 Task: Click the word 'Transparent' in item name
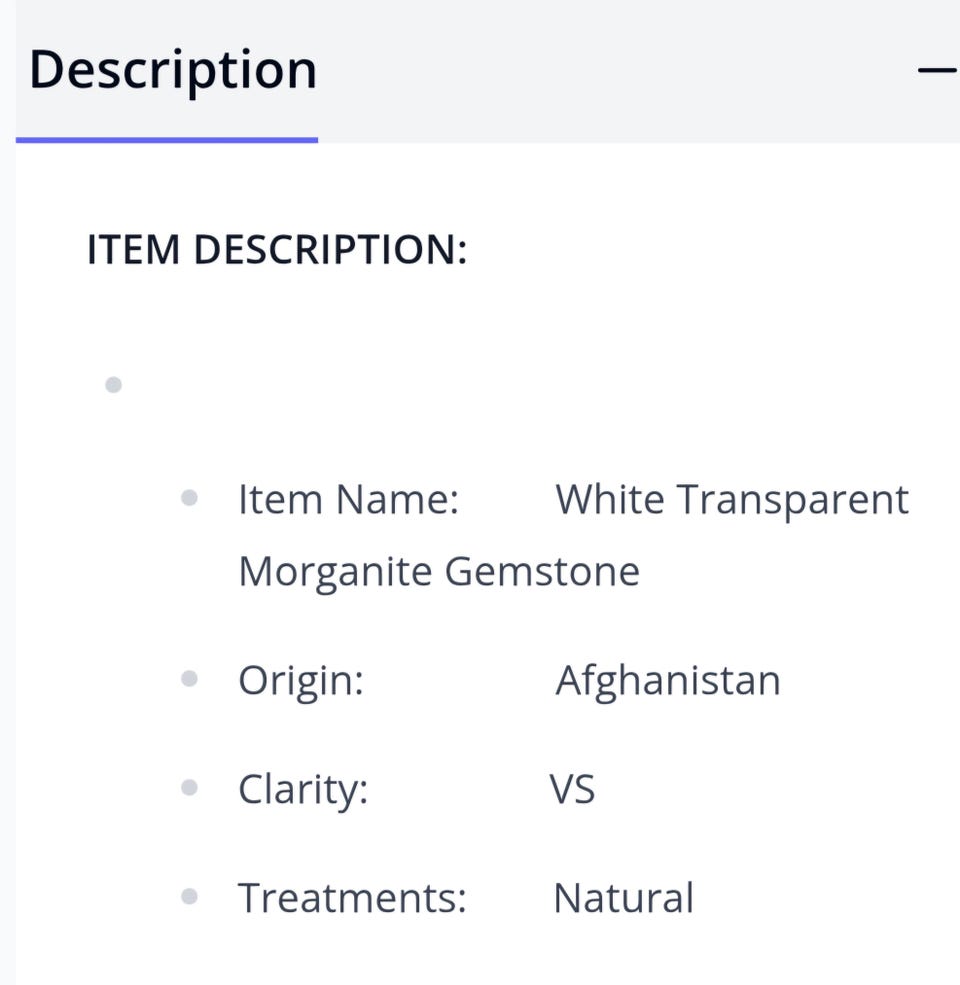(x=793, y=501)
